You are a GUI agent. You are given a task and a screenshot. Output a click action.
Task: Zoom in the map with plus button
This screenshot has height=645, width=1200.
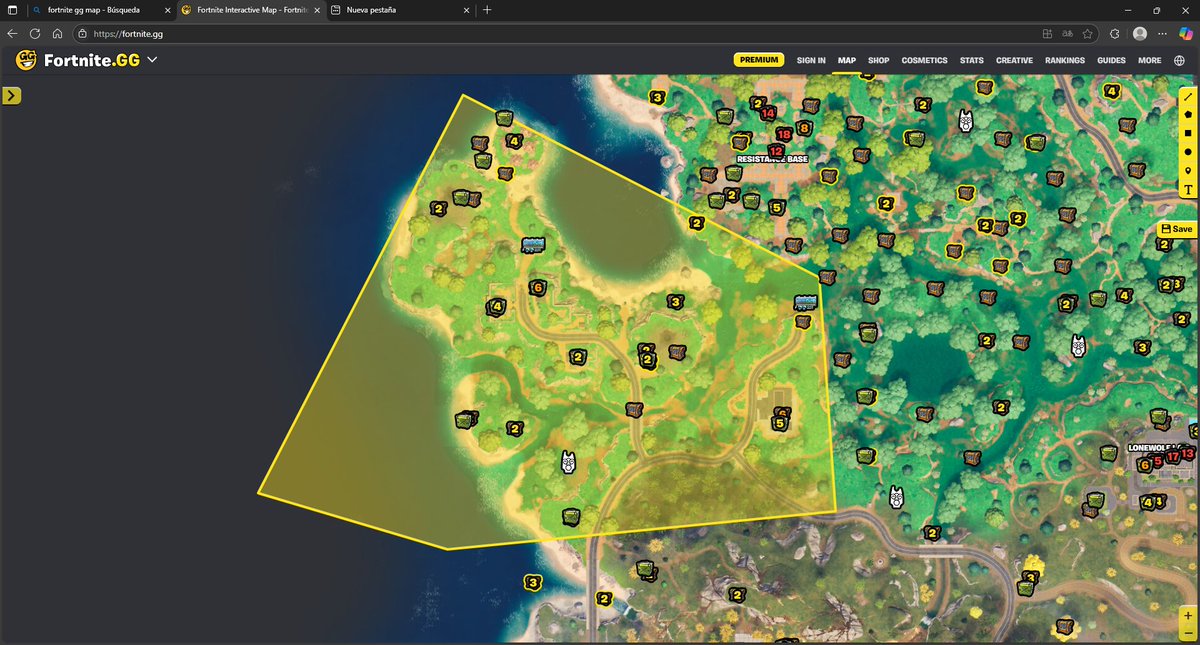click(1187, 615)
